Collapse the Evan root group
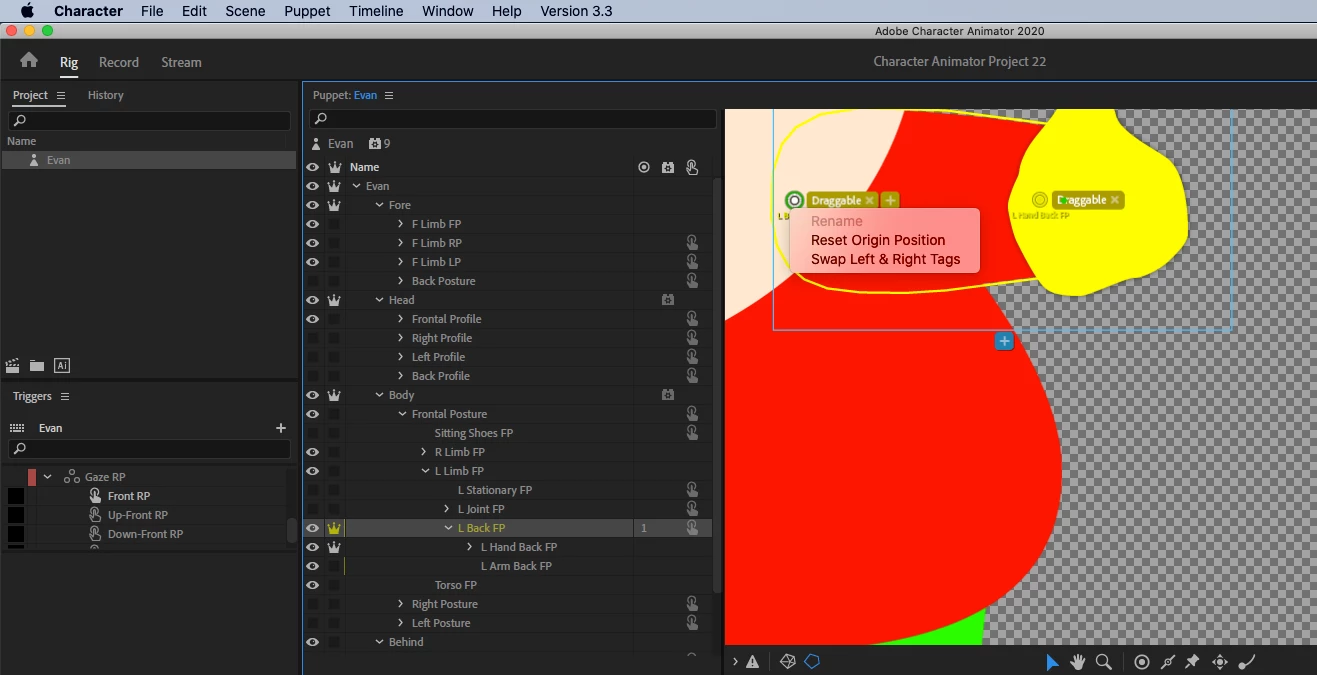The width and height of the screenshot is (1317, 675). tap(356, 186)
